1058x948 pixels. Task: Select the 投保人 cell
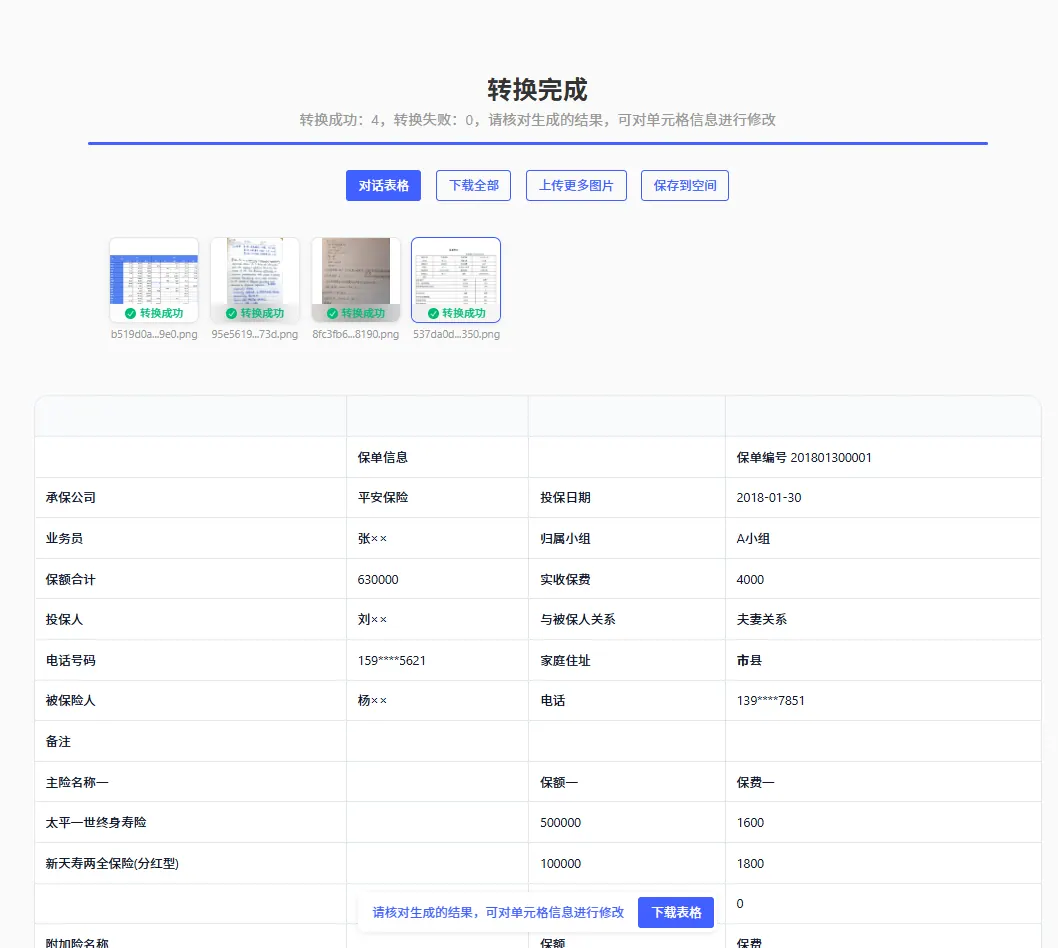tap(191, 619)
